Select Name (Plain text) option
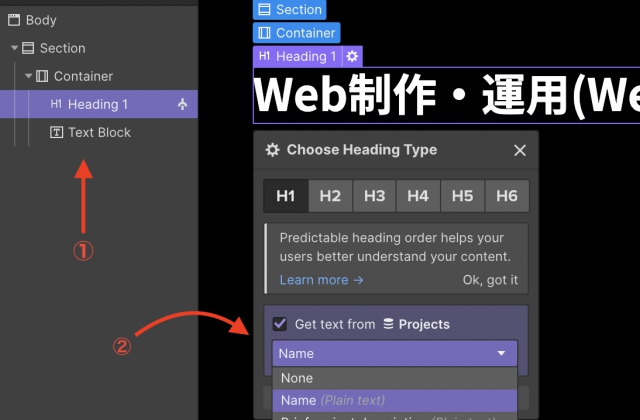Screen dimensions: 640x420 tap(395, 400)
